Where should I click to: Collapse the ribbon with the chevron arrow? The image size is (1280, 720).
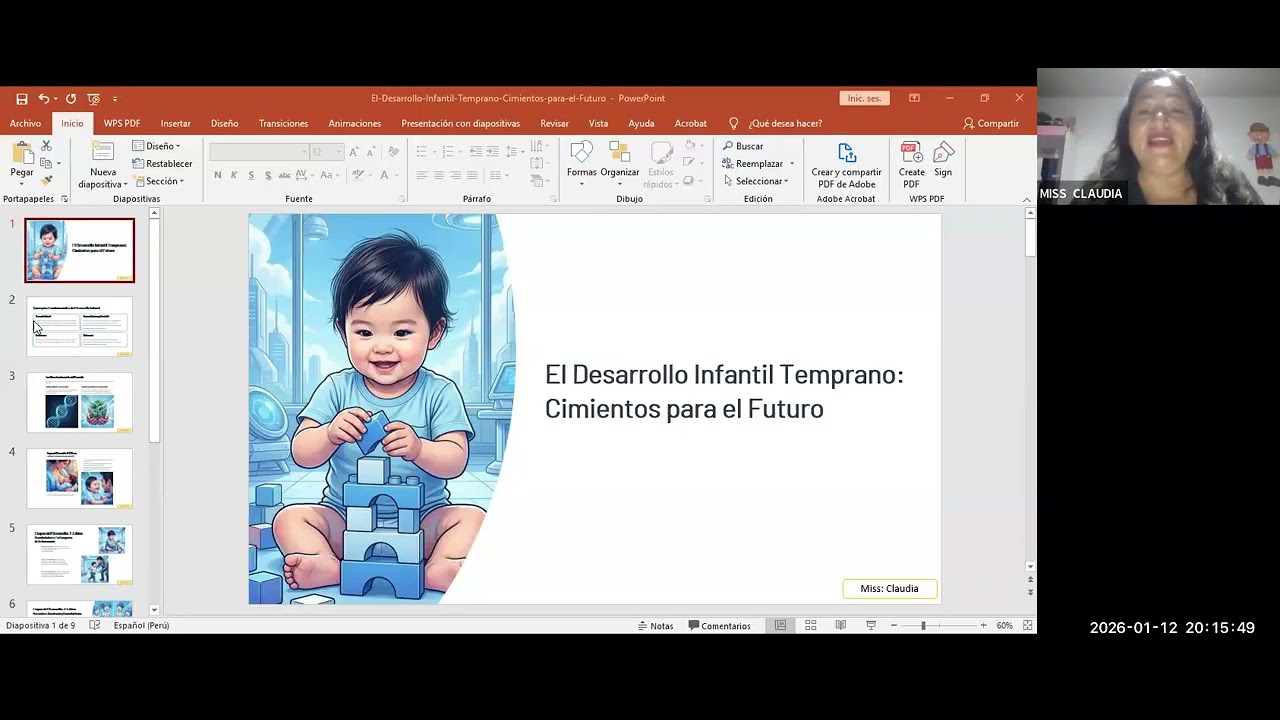(x=1026, y=200)
